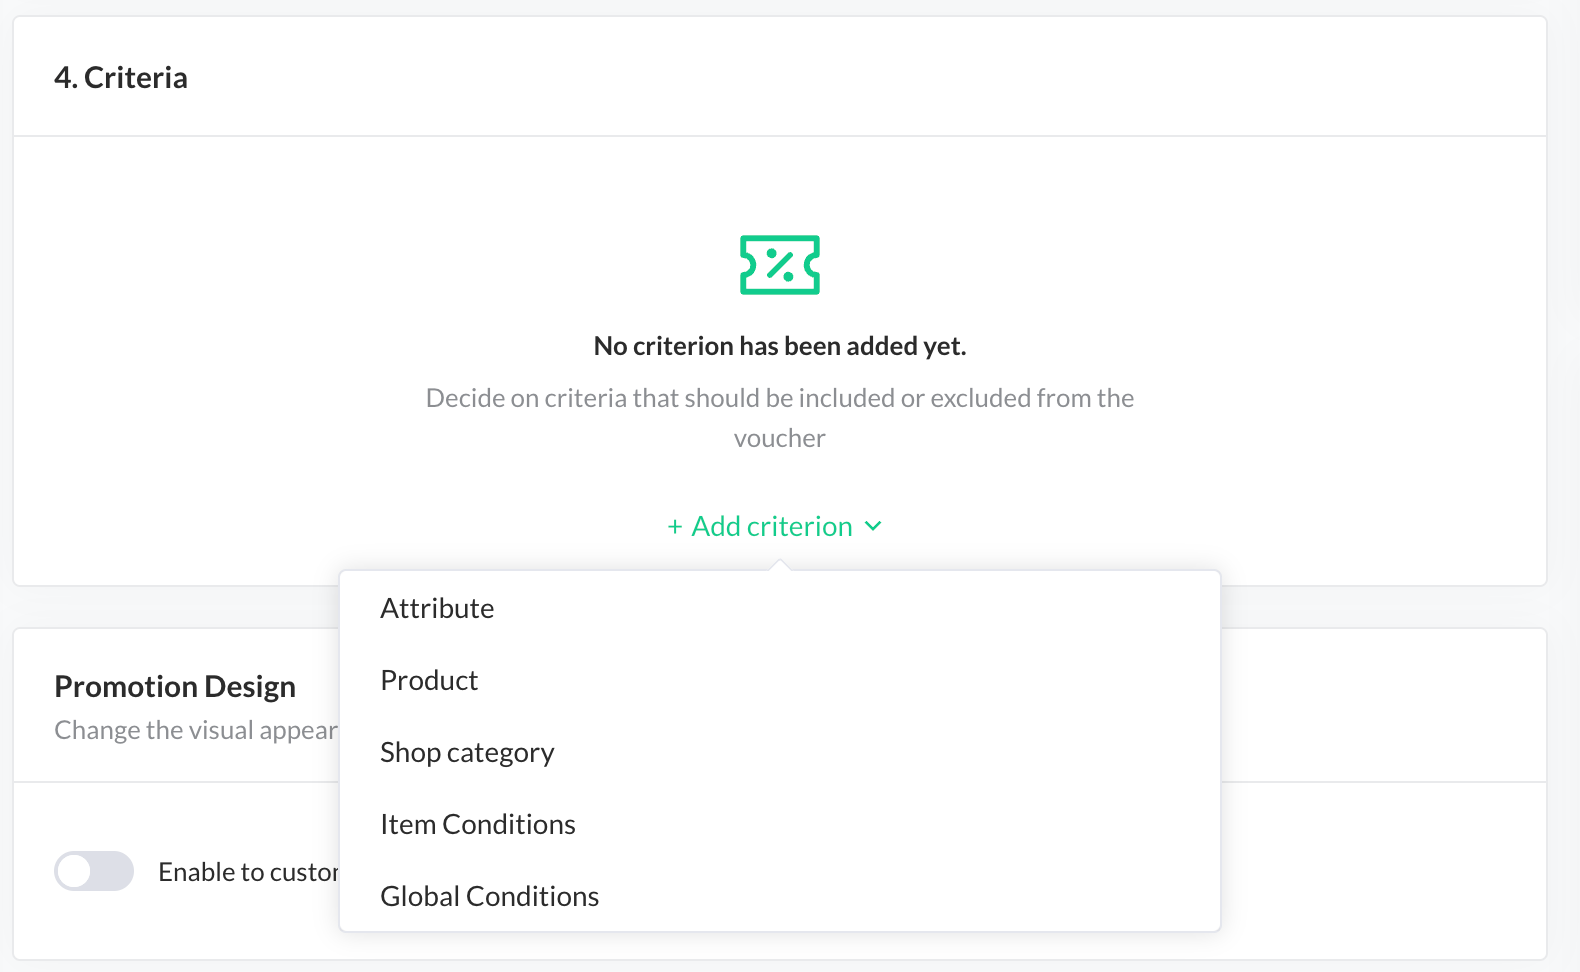Click the Change the visual appearance subtitle
The image size is (1580, 972).
(196, 731)
